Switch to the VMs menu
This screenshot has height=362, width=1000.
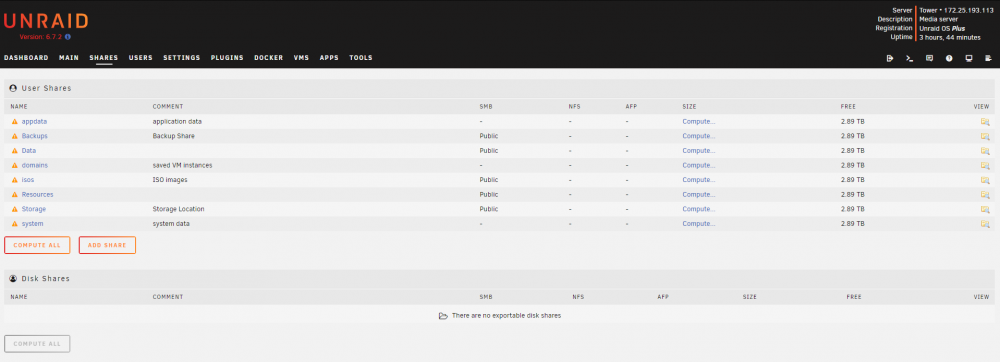tap(301, 58)
